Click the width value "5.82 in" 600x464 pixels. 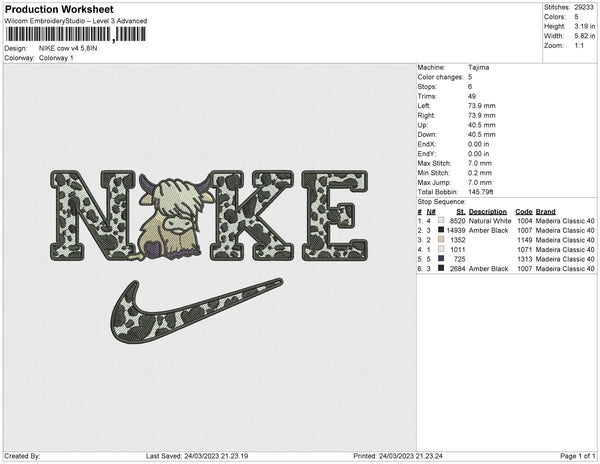click(x=584, y=36)
